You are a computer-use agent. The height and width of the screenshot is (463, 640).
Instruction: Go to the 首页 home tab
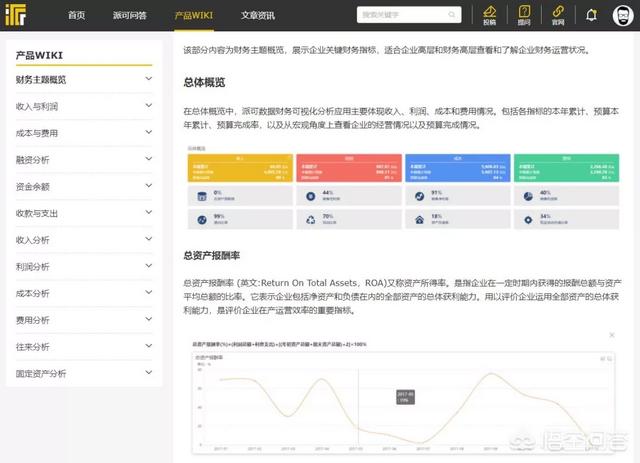click(x=76, y=16)
